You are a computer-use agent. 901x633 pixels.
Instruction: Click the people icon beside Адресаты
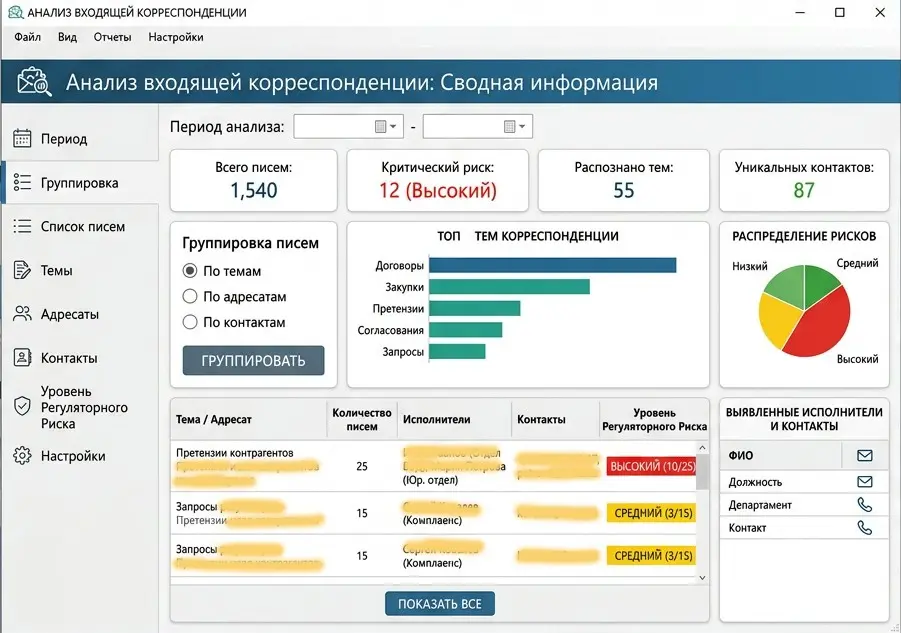[x=22, y=314]
